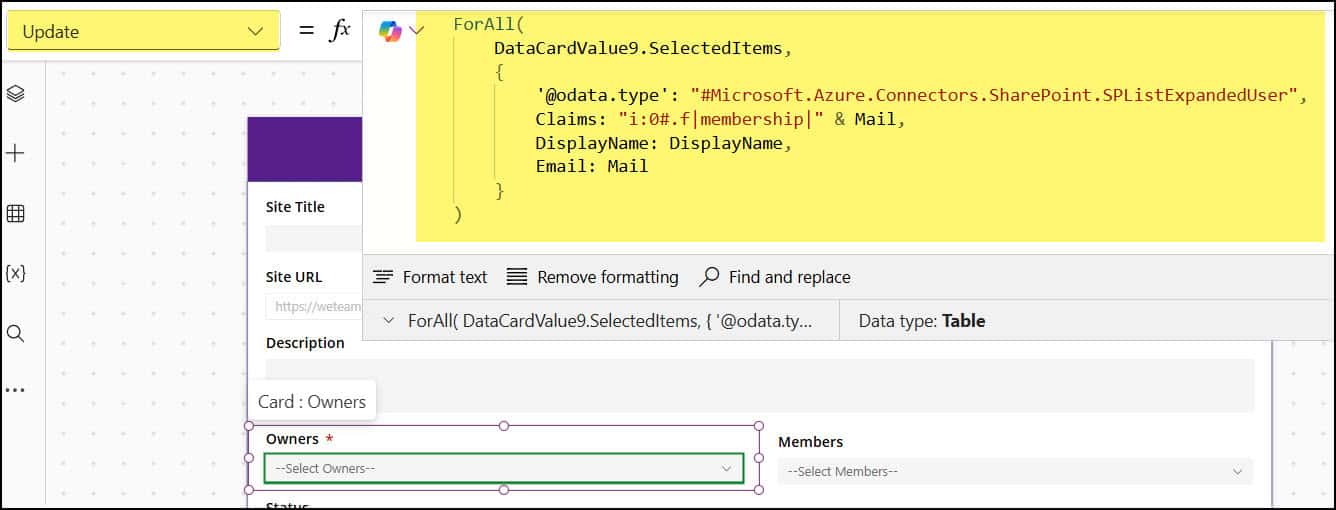
Task: Open the Variables {x} icon
Action: point(15,272)
